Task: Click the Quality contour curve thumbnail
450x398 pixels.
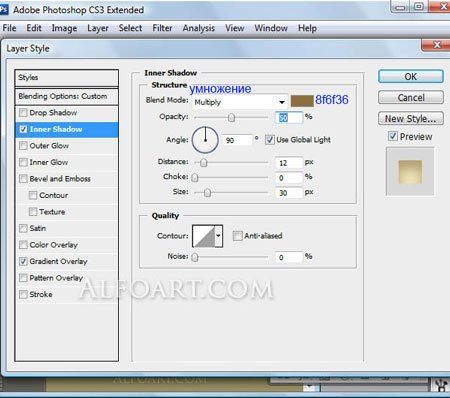Action: pos(204,236)
